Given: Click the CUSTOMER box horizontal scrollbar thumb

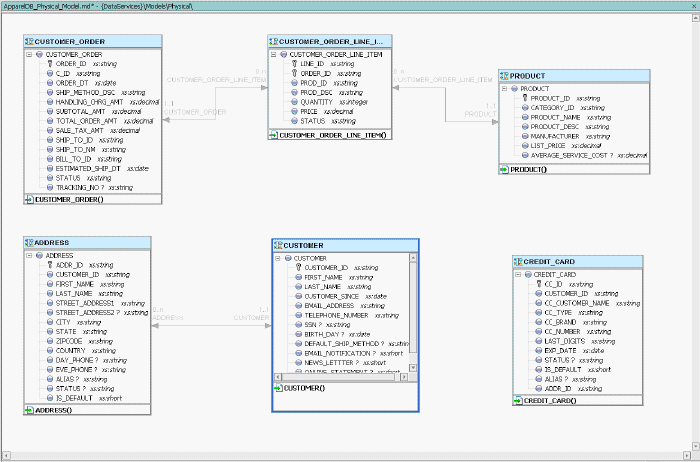Looking at the screenshot, I should pyautogui.click(x=338, y=377).
